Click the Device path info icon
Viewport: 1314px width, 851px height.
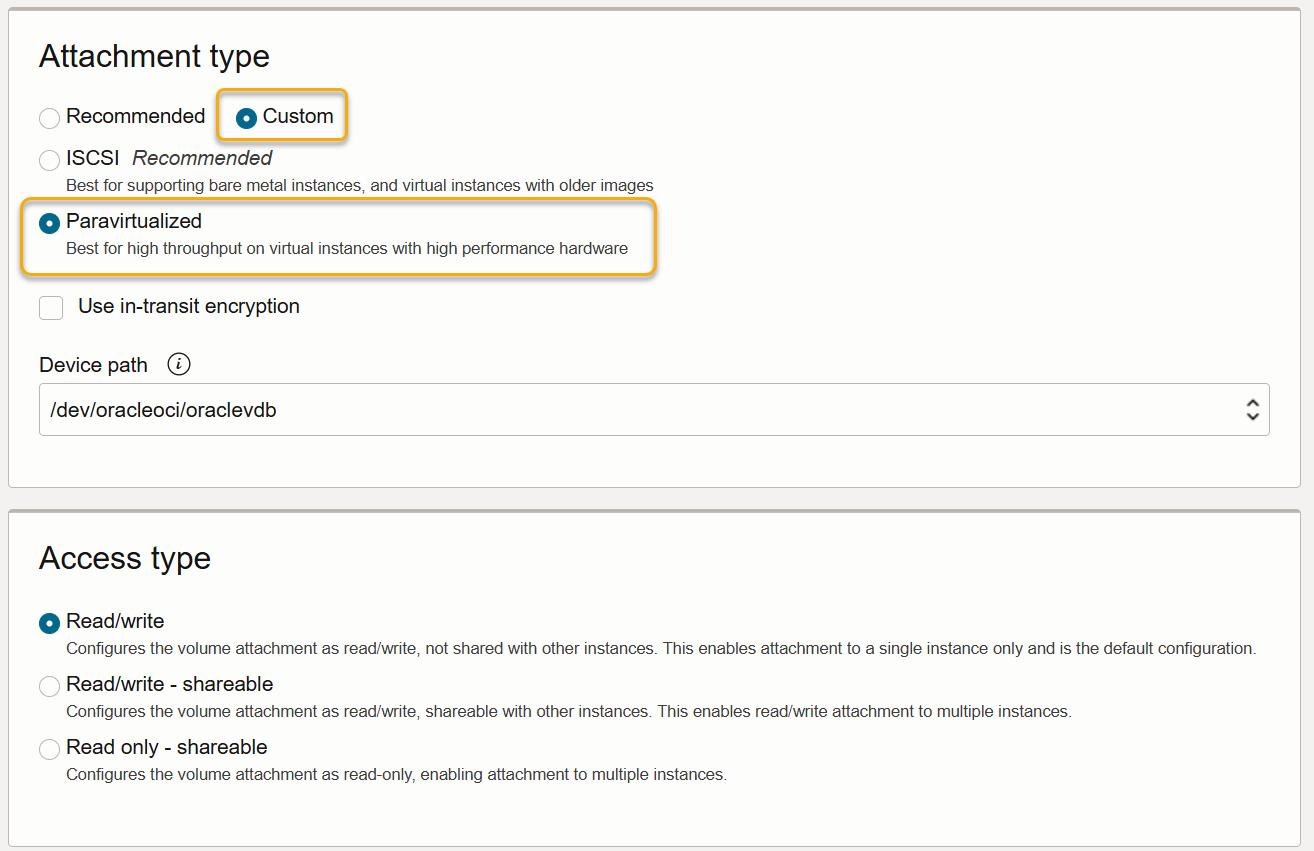point(179,364)
